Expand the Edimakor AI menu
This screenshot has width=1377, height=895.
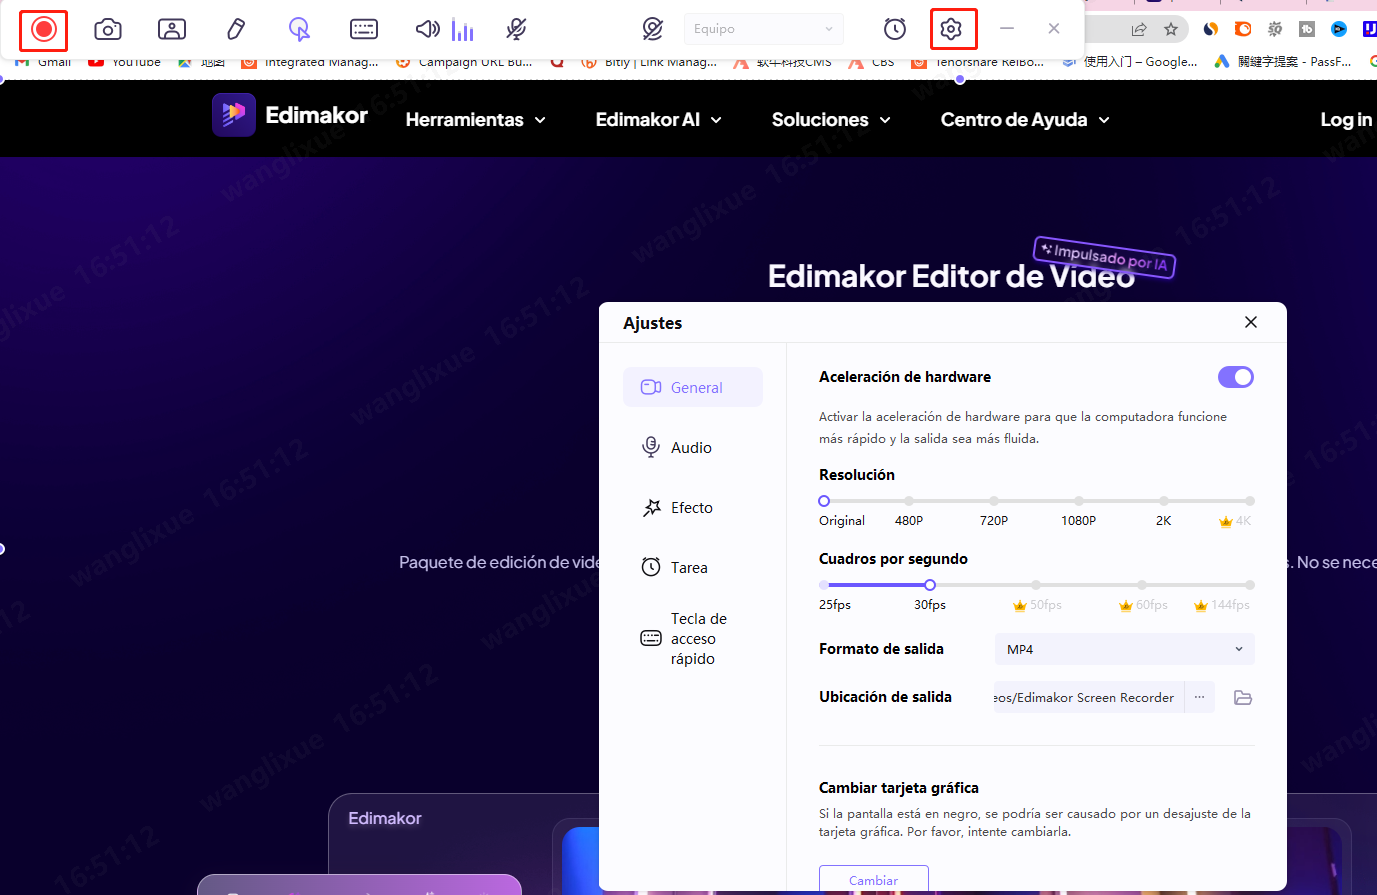pyautogui.click(x=659, y=120)
